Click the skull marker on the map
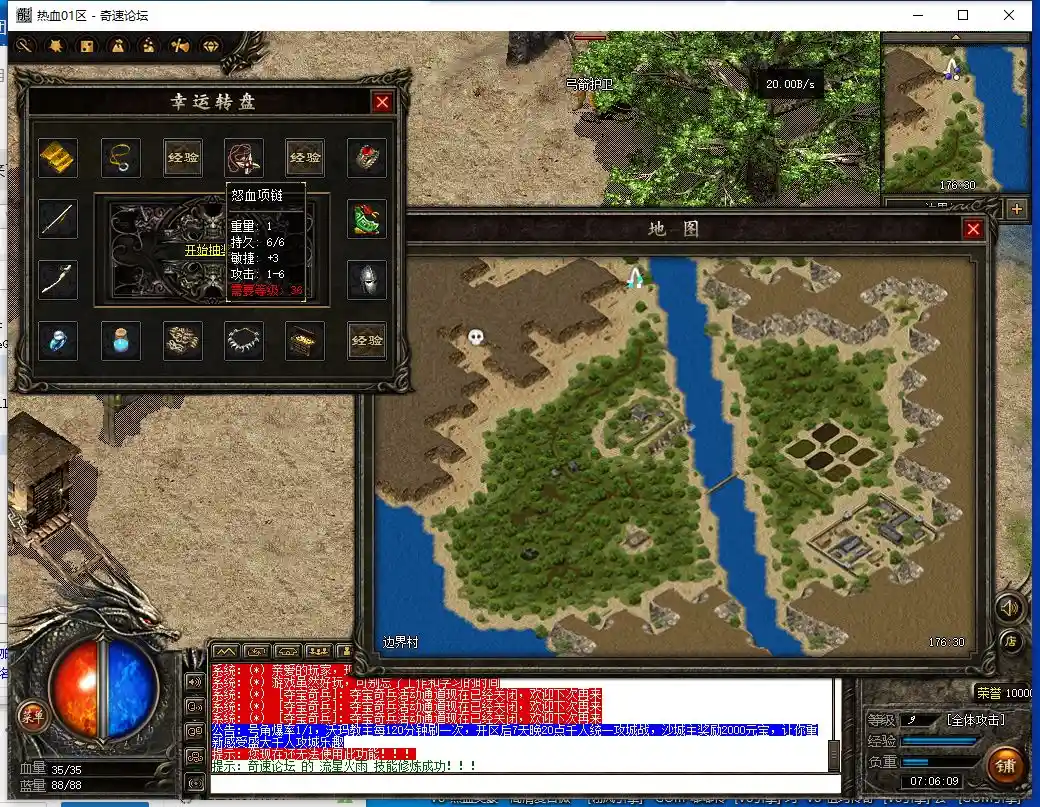This screenshot has width=1040, height=807. (476, 337)
